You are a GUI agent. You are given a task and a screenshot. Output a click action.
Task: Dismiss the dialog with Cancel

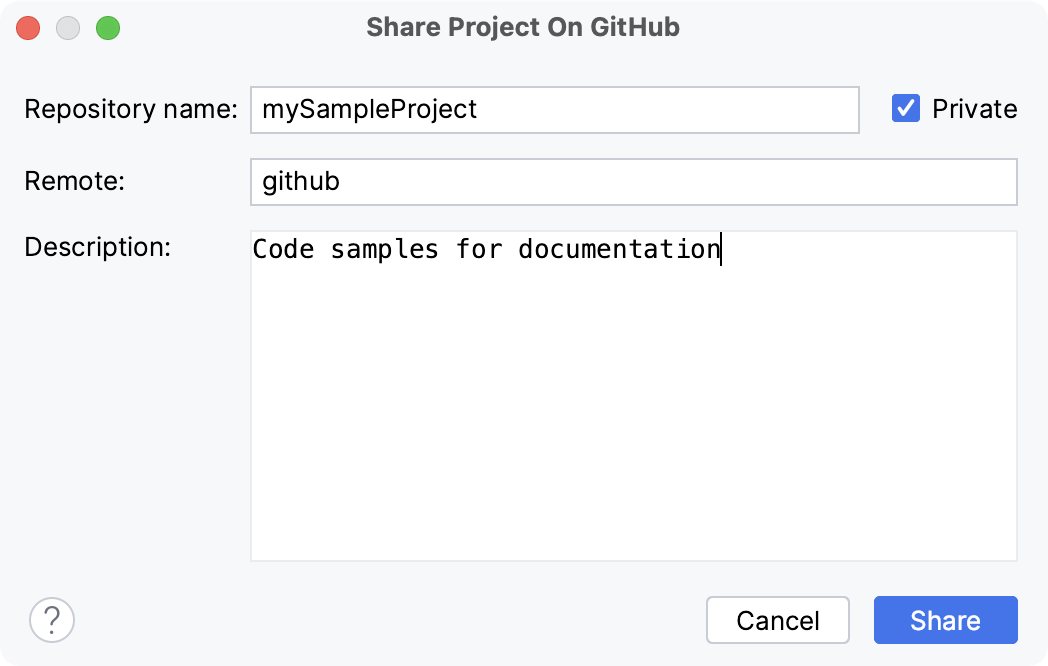point(778,620)
